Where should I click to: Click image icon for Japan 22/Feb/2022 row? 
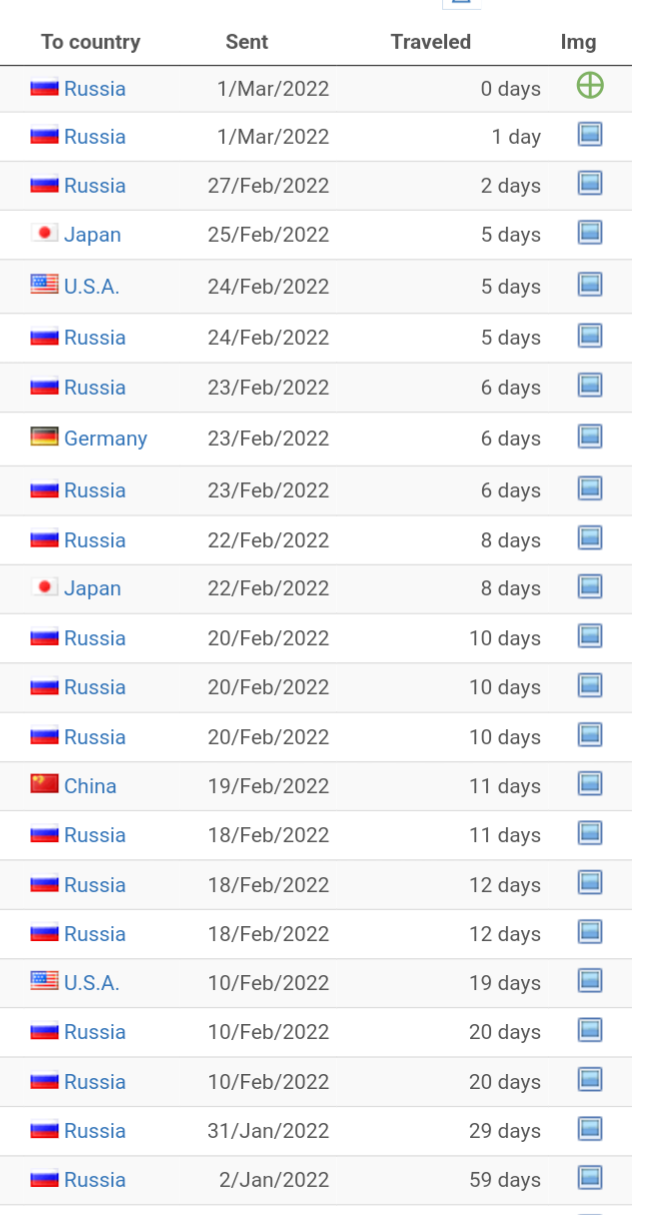point(590,588)
